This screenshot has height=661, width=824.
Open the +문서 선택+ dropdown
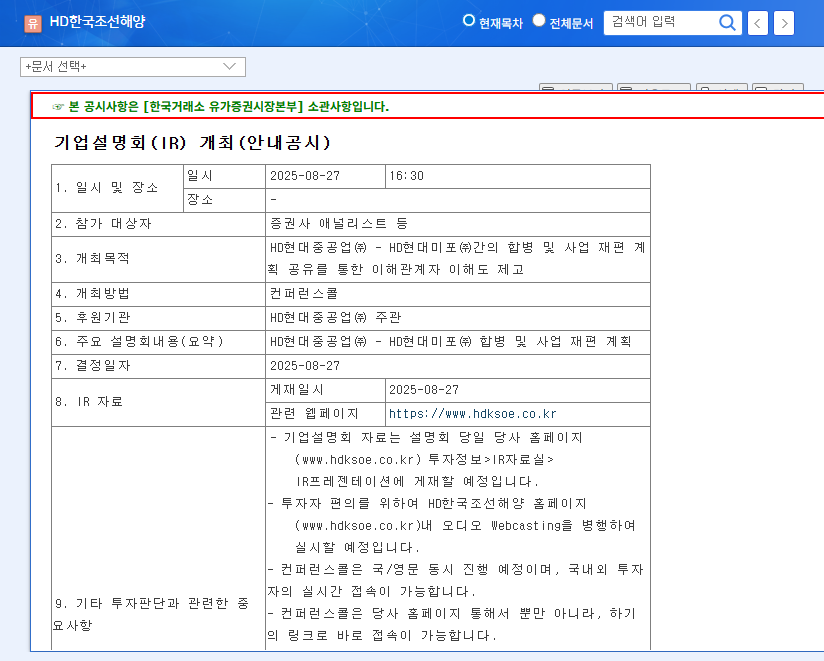click(133, 67)
